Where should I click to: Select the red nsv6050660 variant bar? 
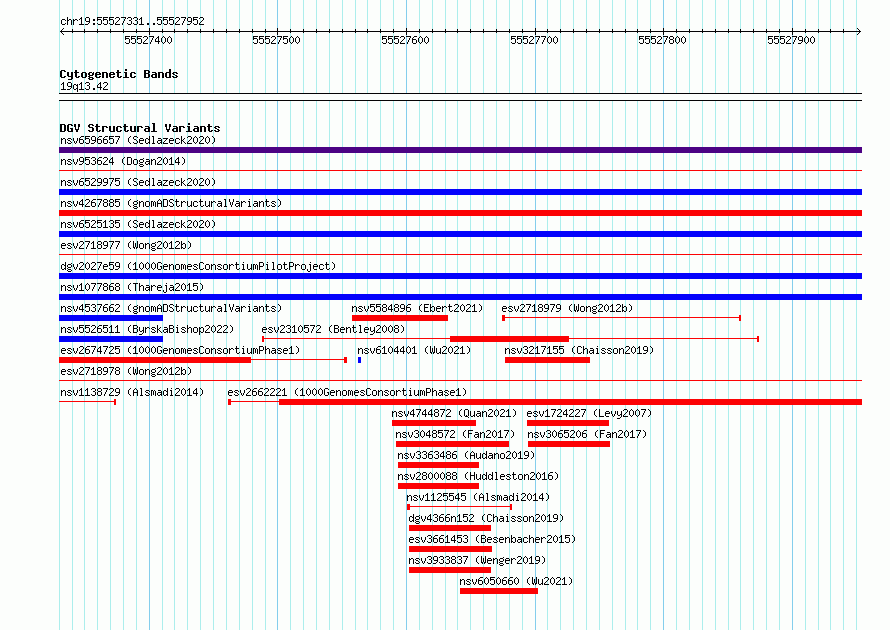pos(499,591)
